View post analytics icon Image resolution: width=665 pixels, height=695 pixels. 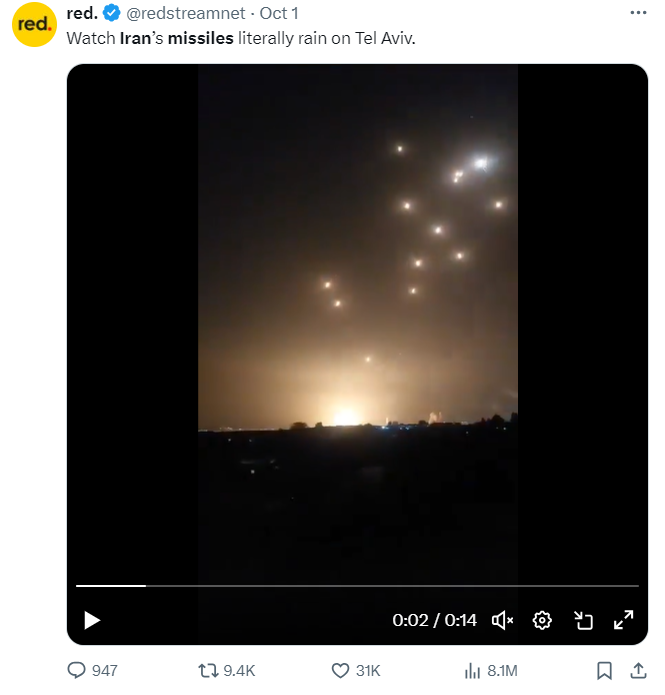coord(474,670)
